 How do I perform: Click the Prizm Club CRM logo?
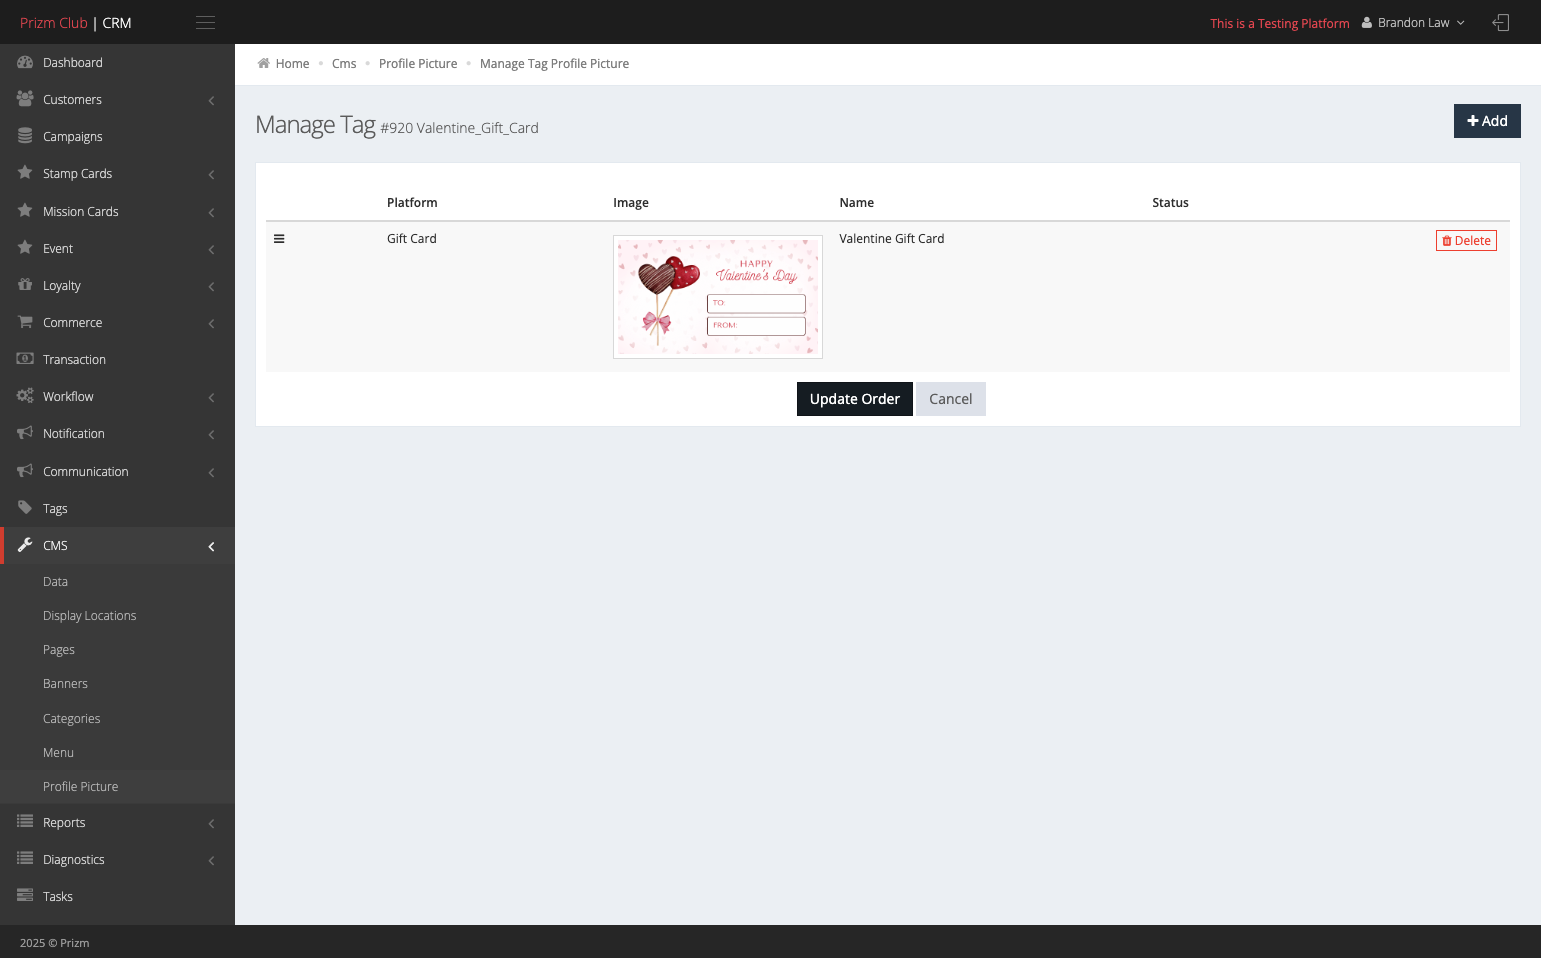click(76, 22)
